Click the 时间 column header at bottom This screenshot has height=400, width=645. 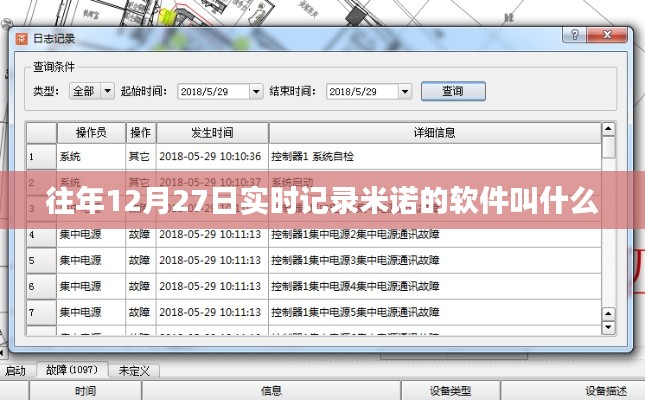[x=85, y=390]
